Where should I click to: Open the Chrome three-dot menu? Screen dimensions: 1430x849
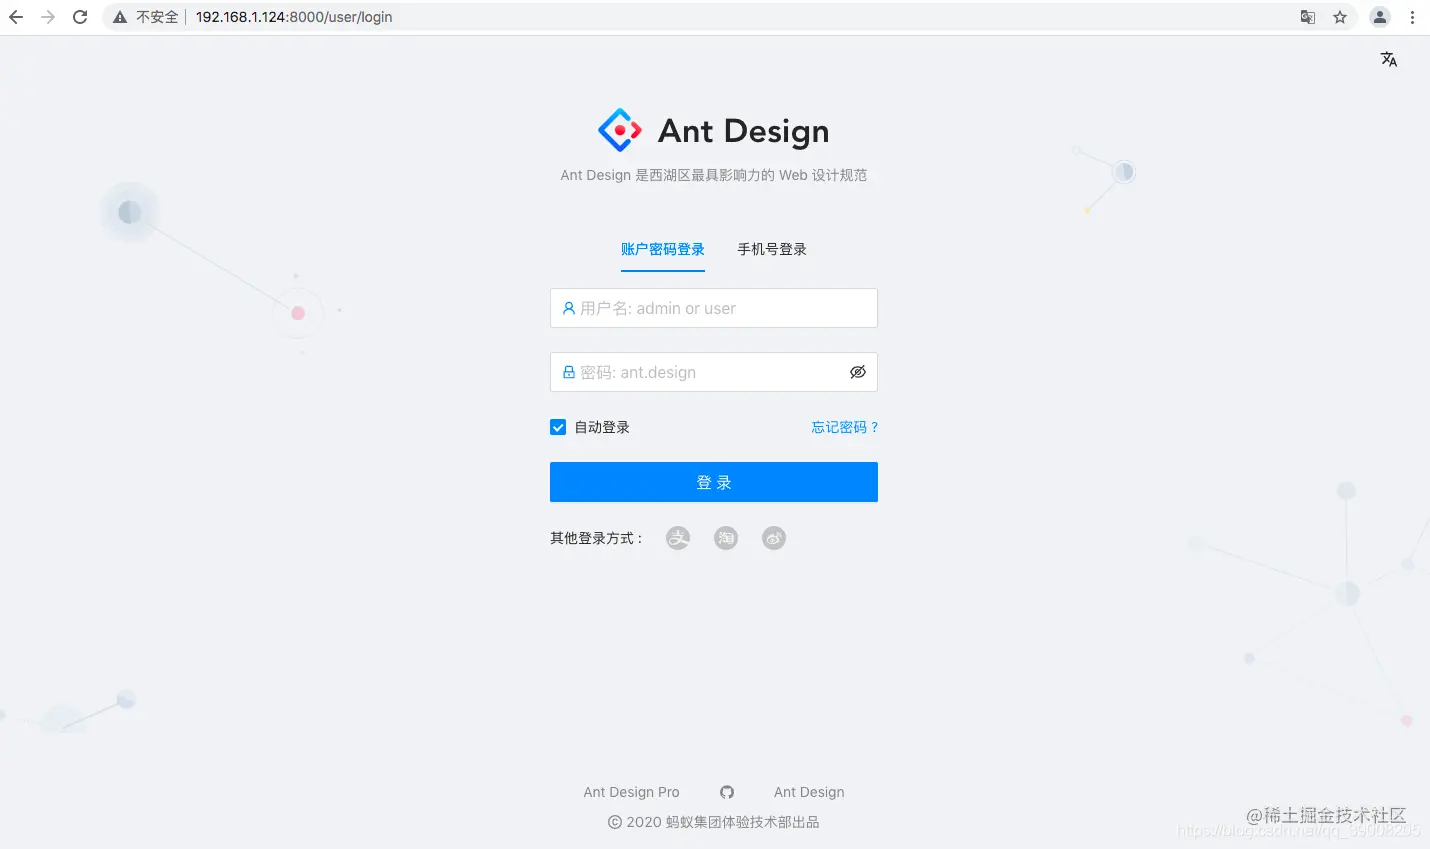pyautogui.click(x=1413, y=16)
